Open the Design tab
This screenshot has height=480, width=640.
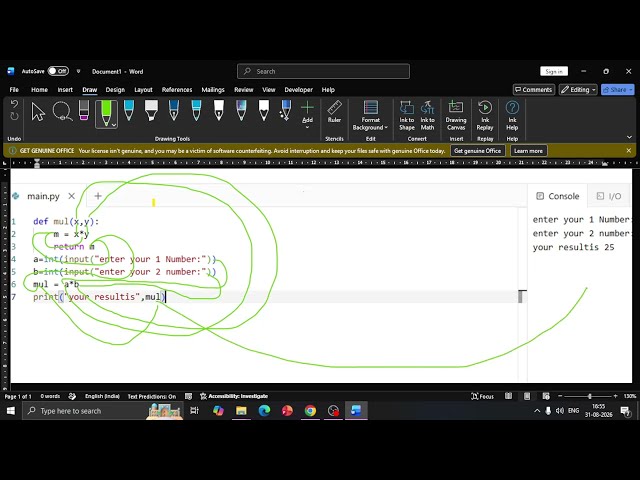(x=115, y=90)
